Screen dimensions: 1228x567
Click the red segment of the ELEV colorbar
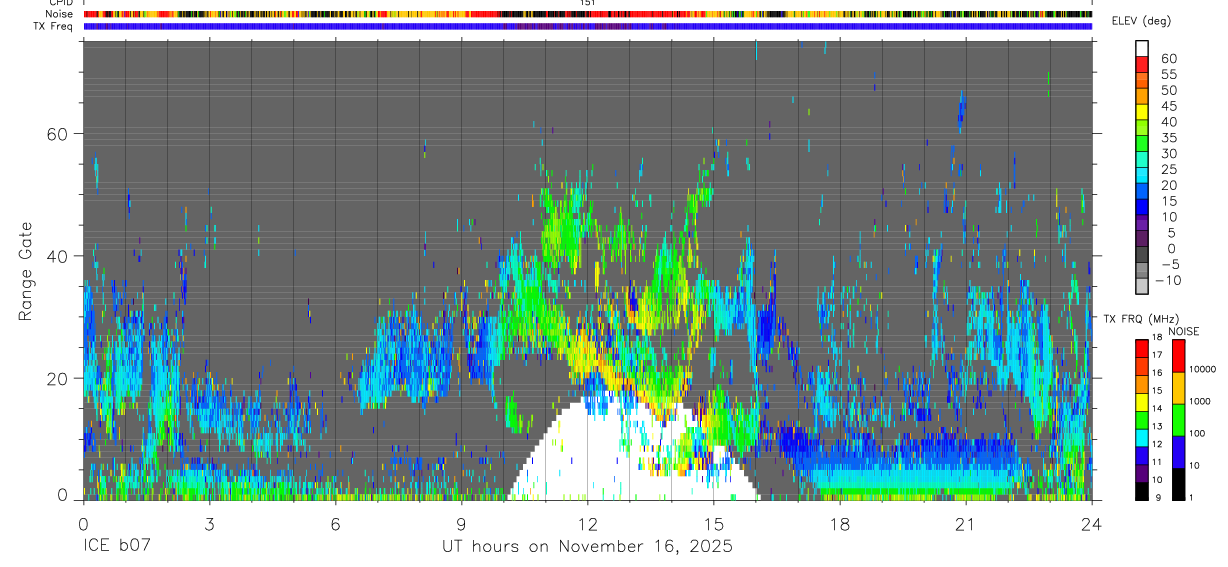pos(1141,65)
